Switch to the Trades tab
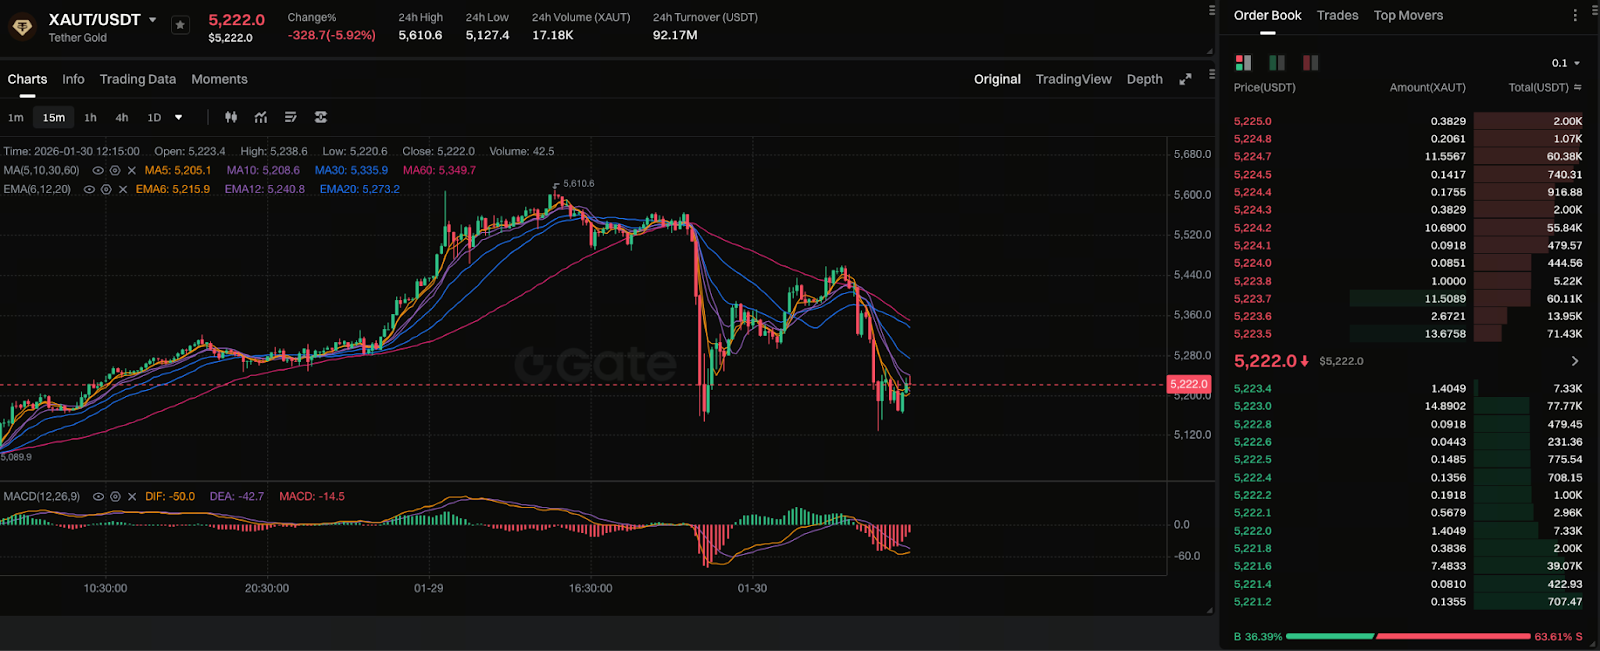Viewport: 1600px width, 651px height. (1337, 15)
